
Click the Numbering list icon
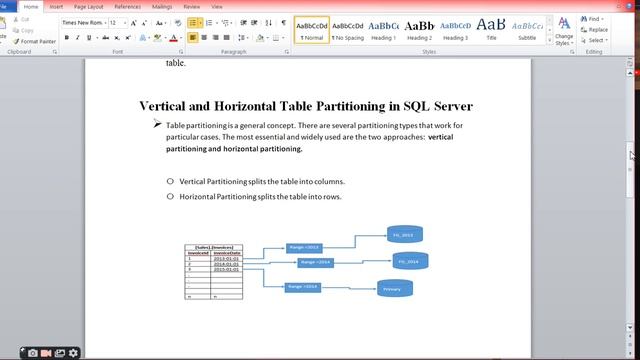(x=209, y=23)
